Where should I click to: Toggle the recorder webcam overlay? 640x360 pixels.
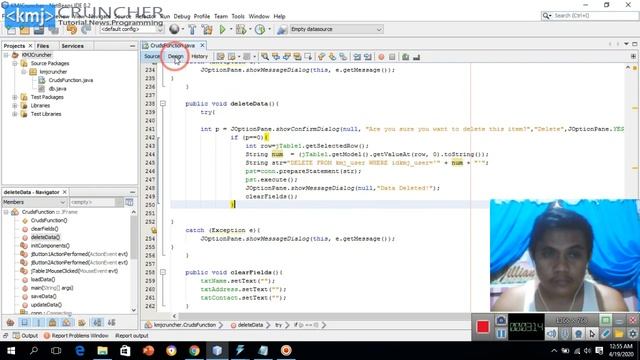pos(578,334)
